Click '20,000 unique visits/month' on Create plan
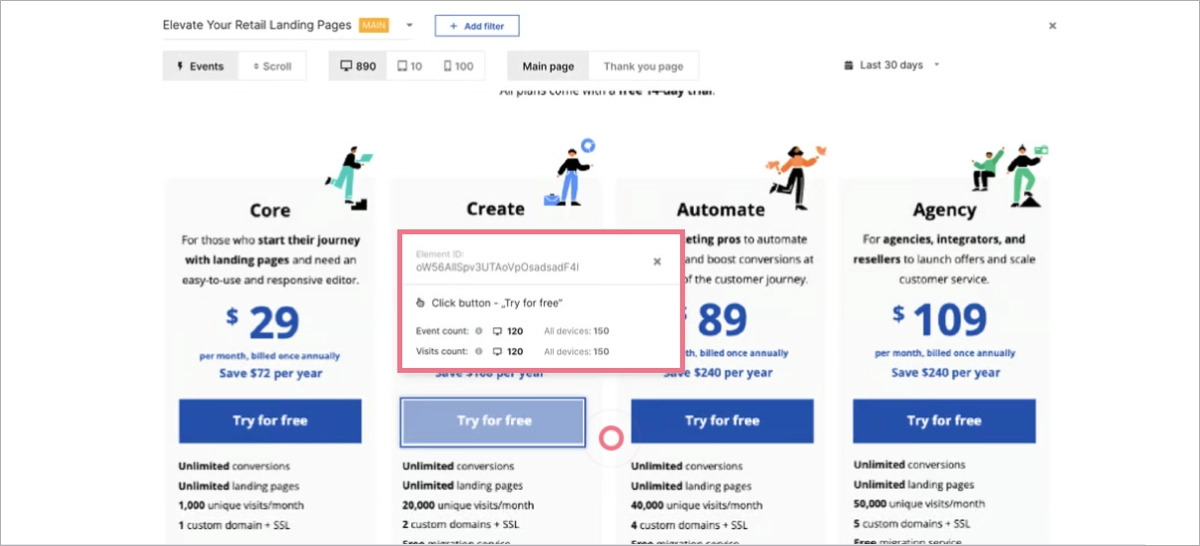Viewport: 1200px width, 546px height. pyautogui.click(x=468, y=505)
